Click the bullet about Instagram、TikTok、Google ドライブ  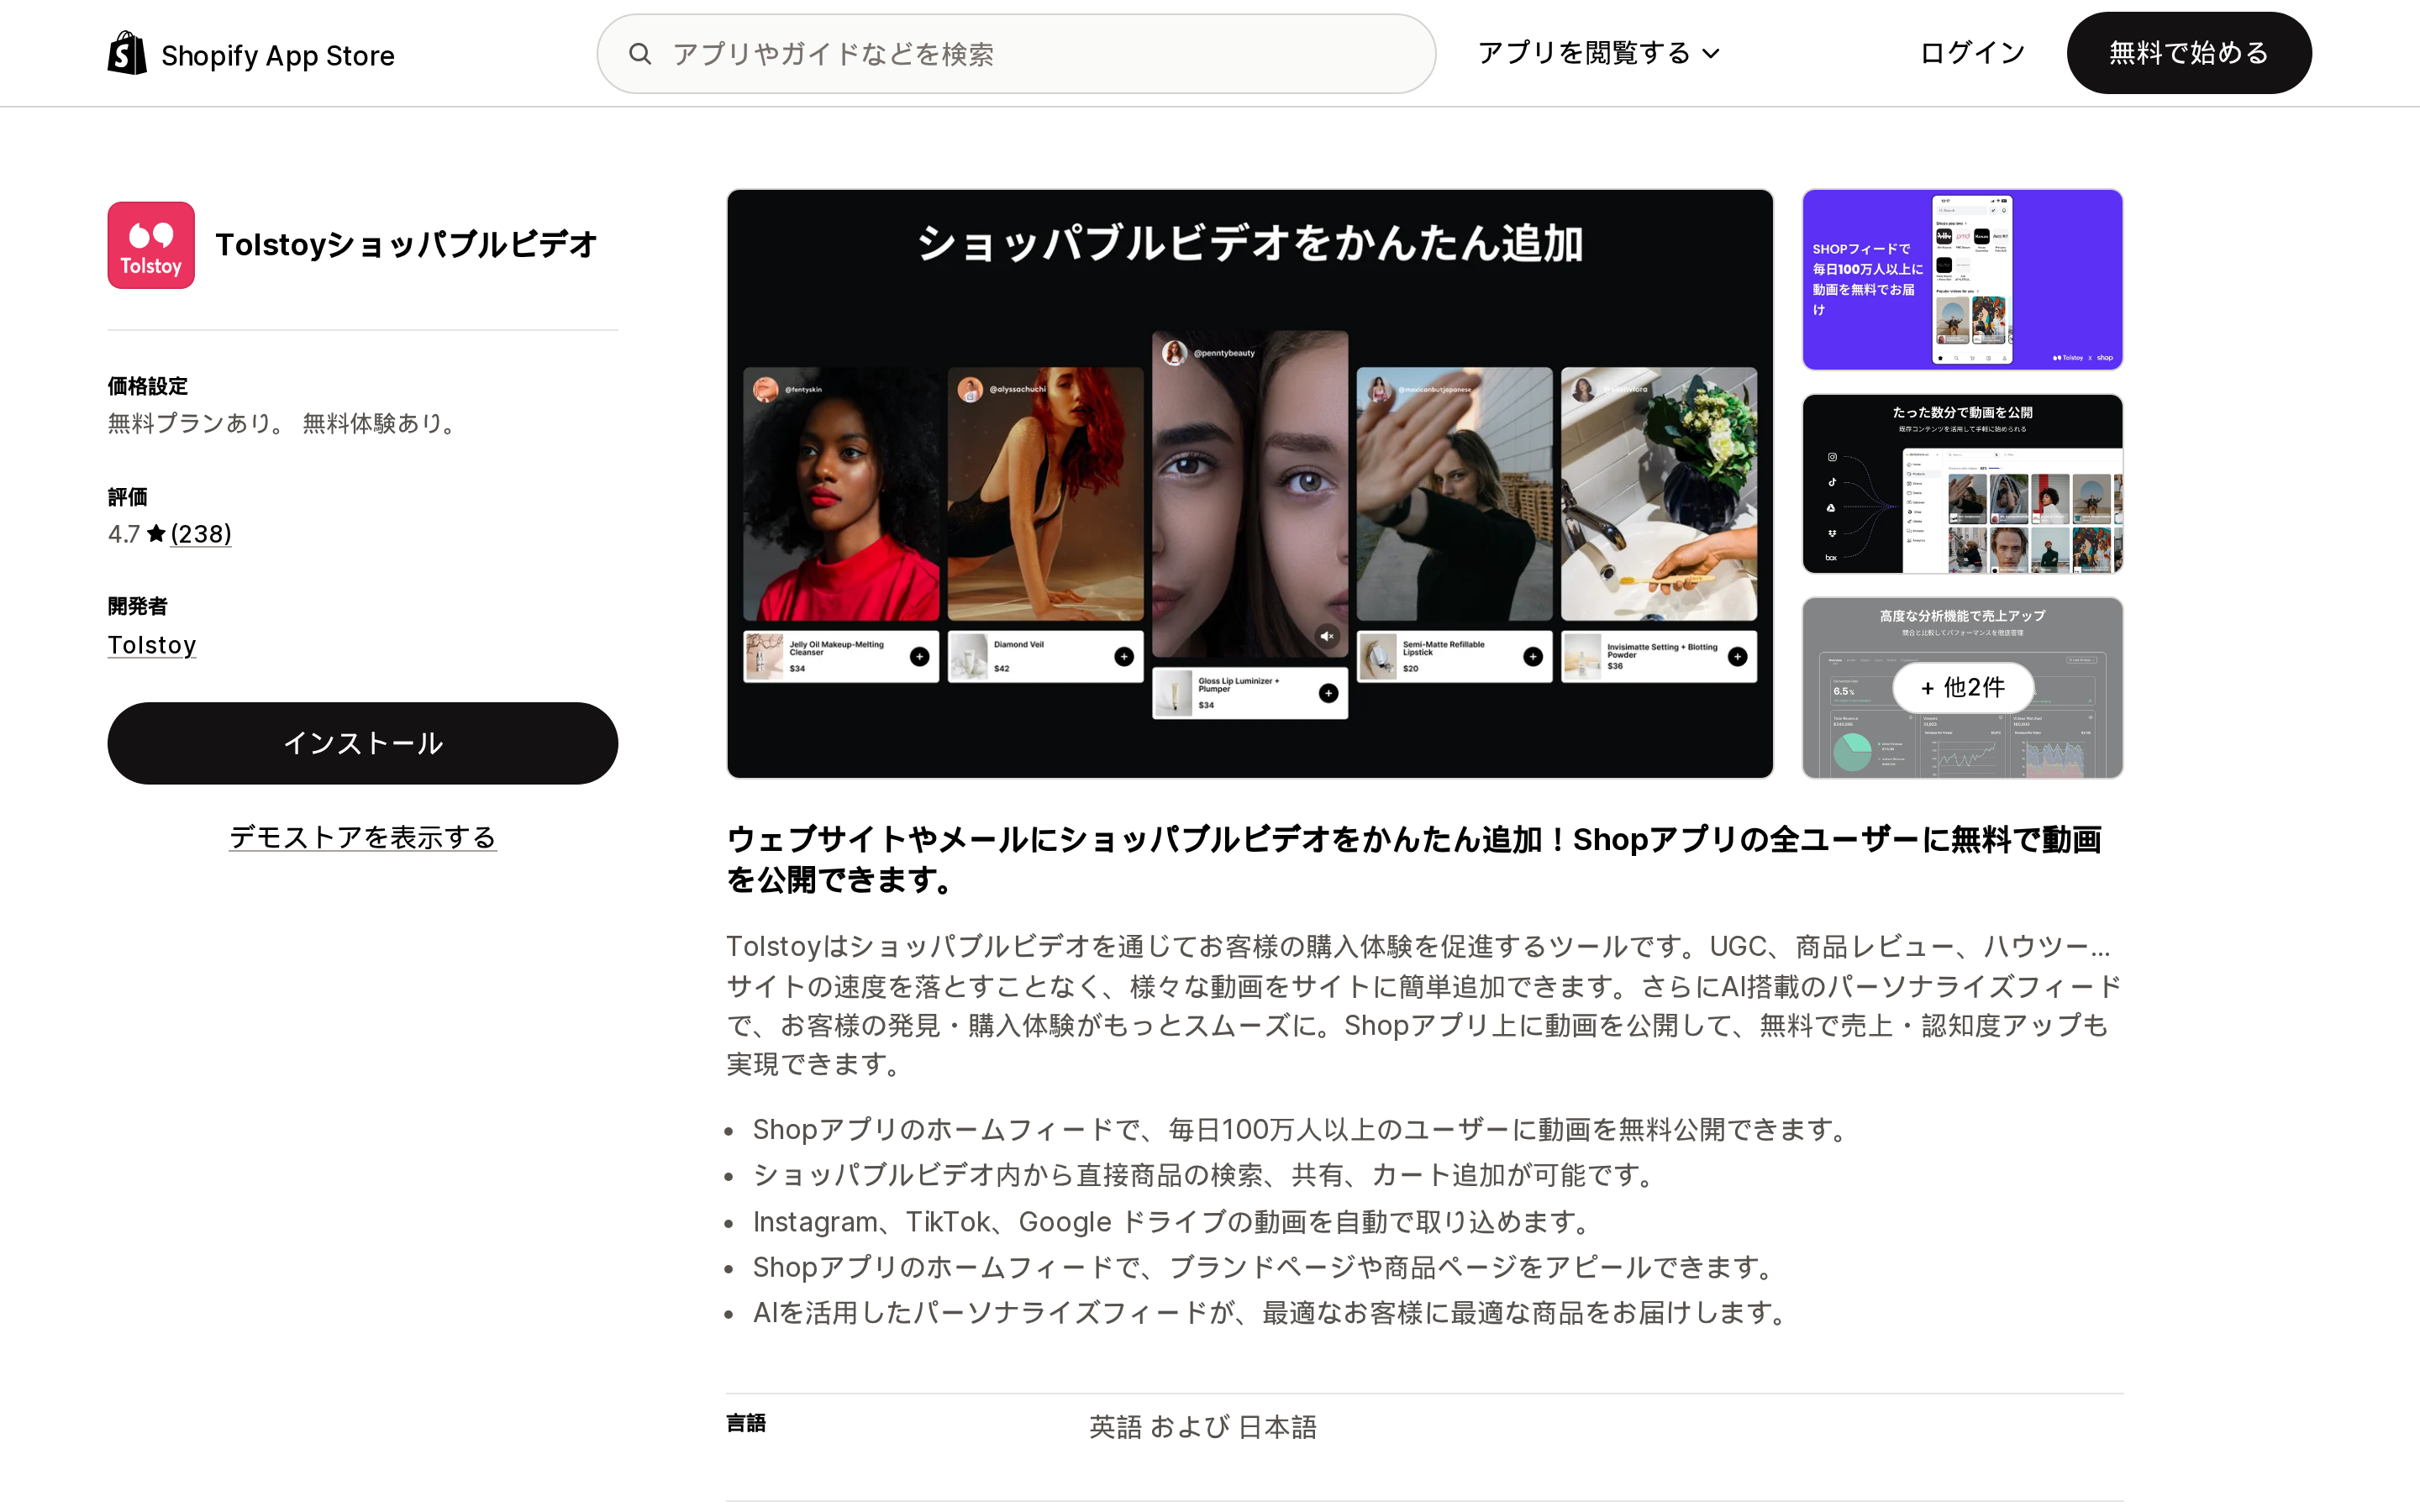click(x=1172, y=1221)
